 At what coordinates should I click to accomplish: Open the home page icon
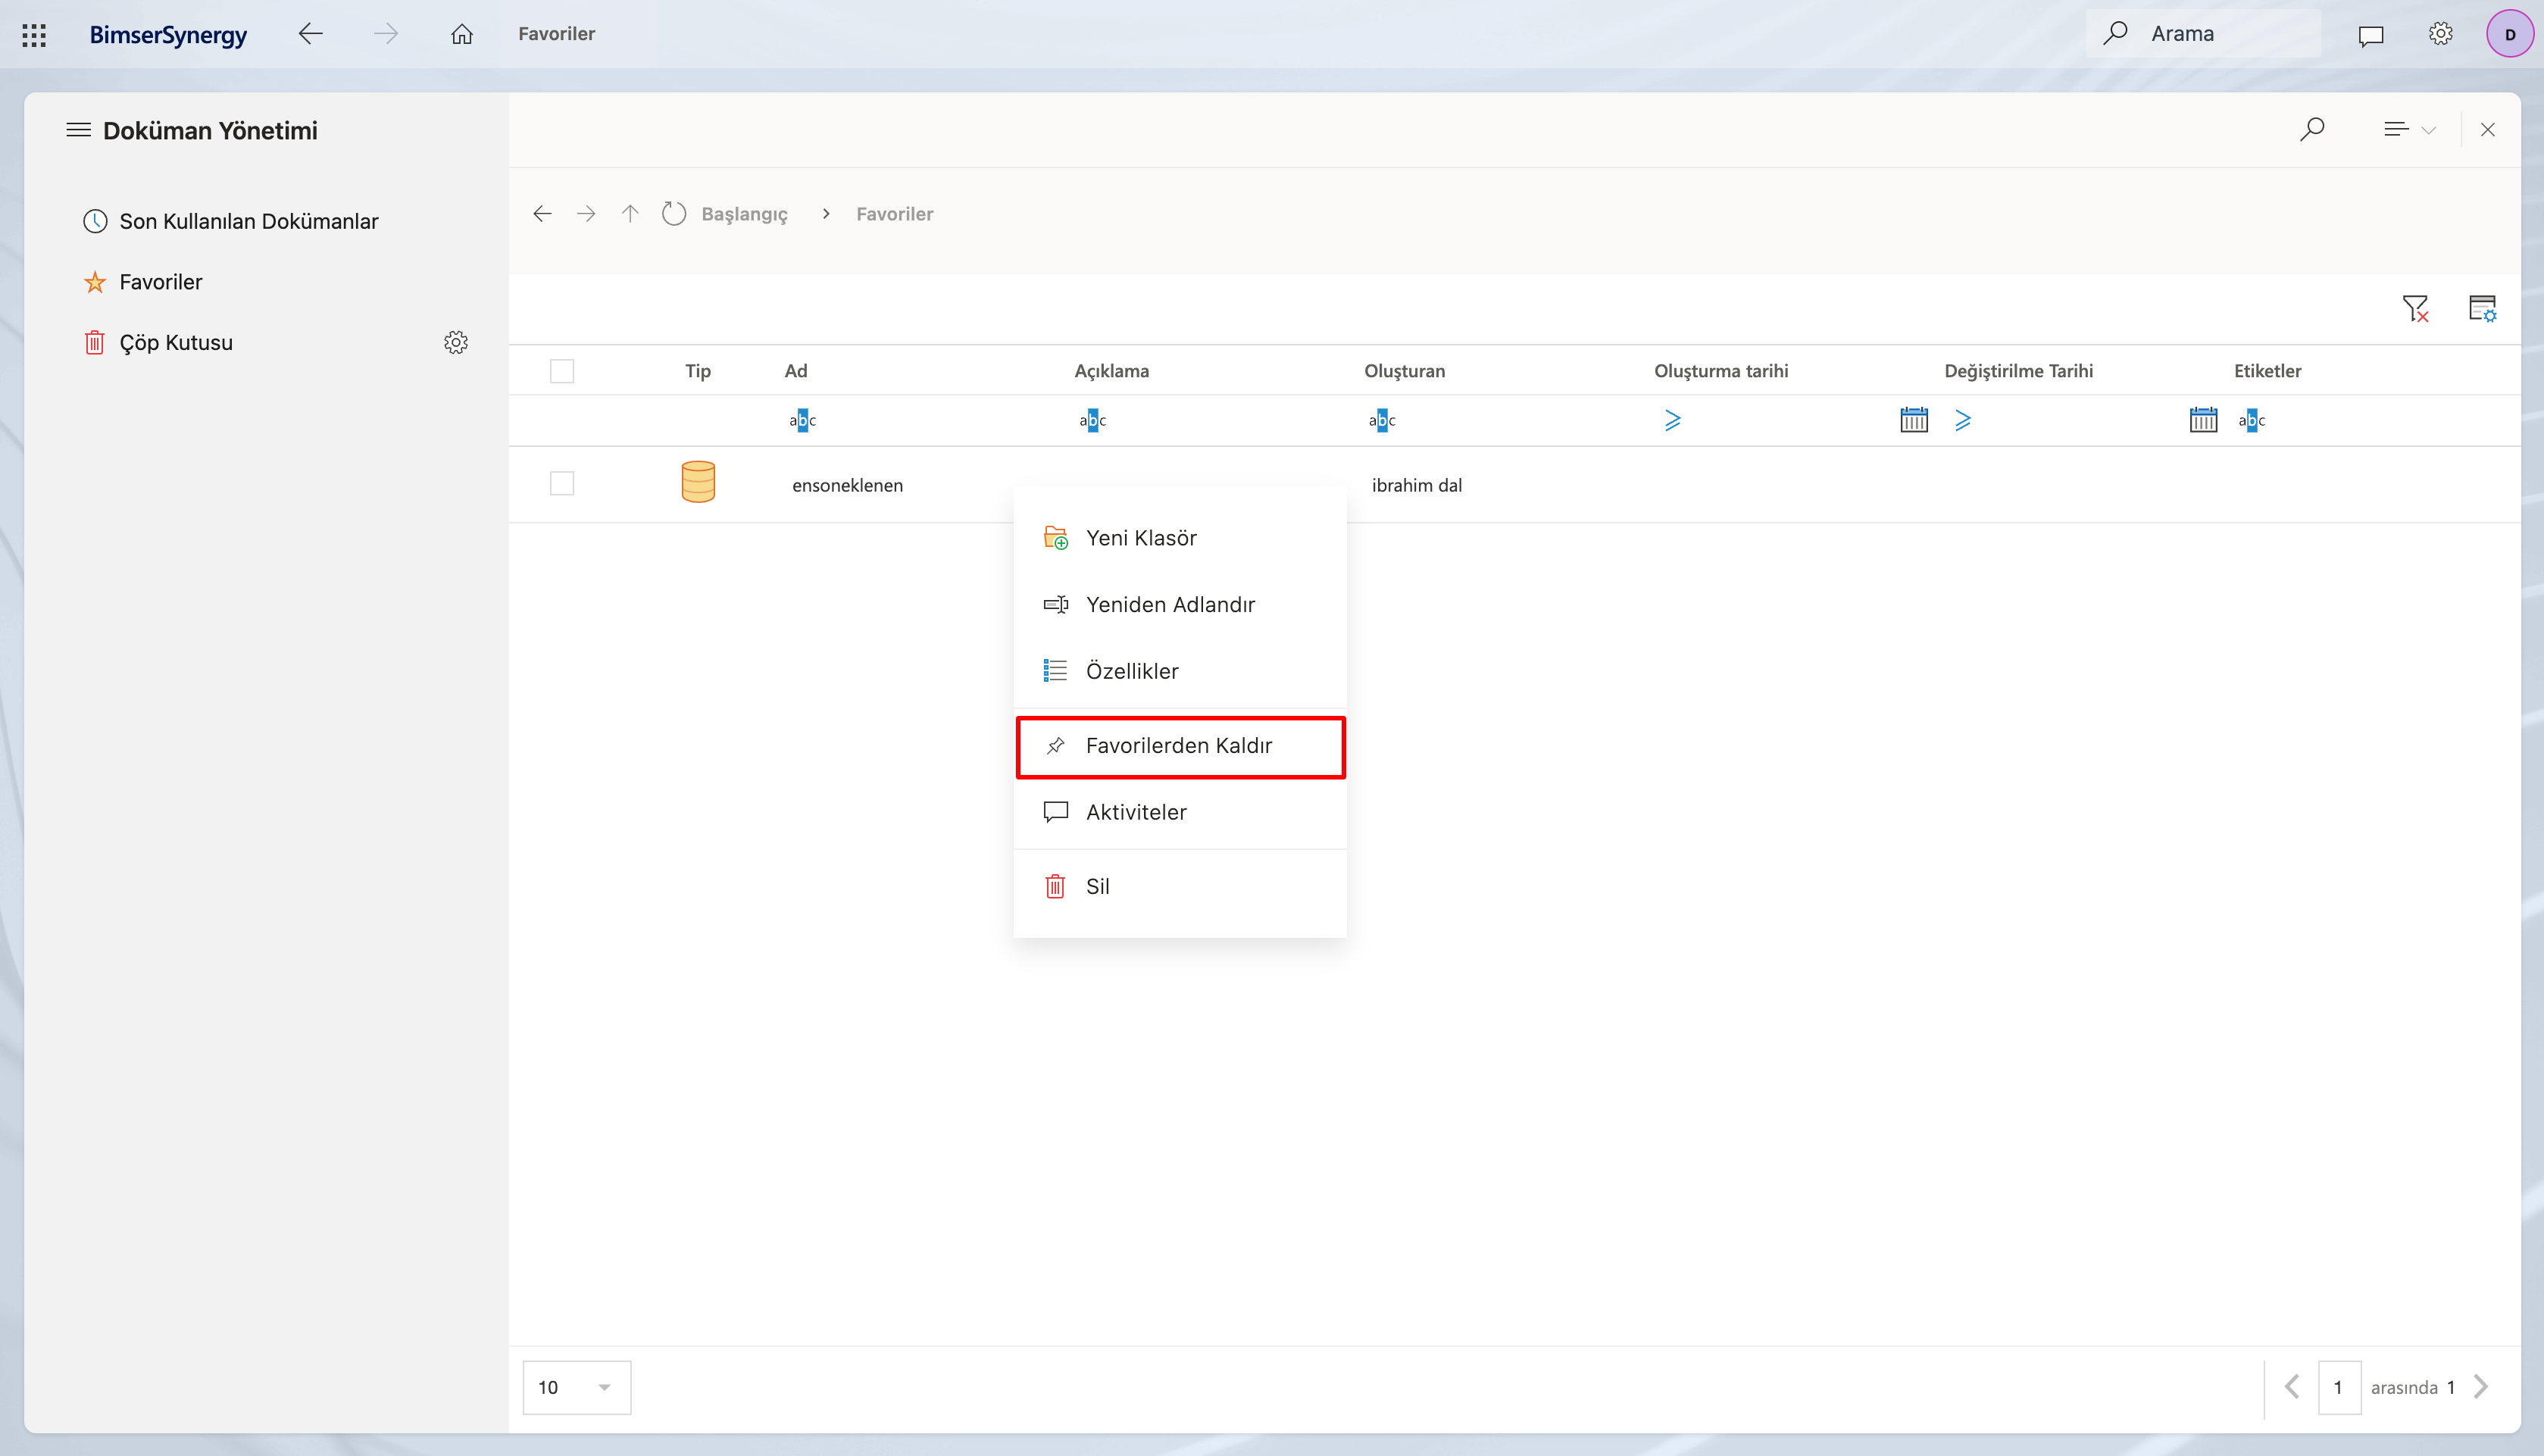click(x=462, y=34)
